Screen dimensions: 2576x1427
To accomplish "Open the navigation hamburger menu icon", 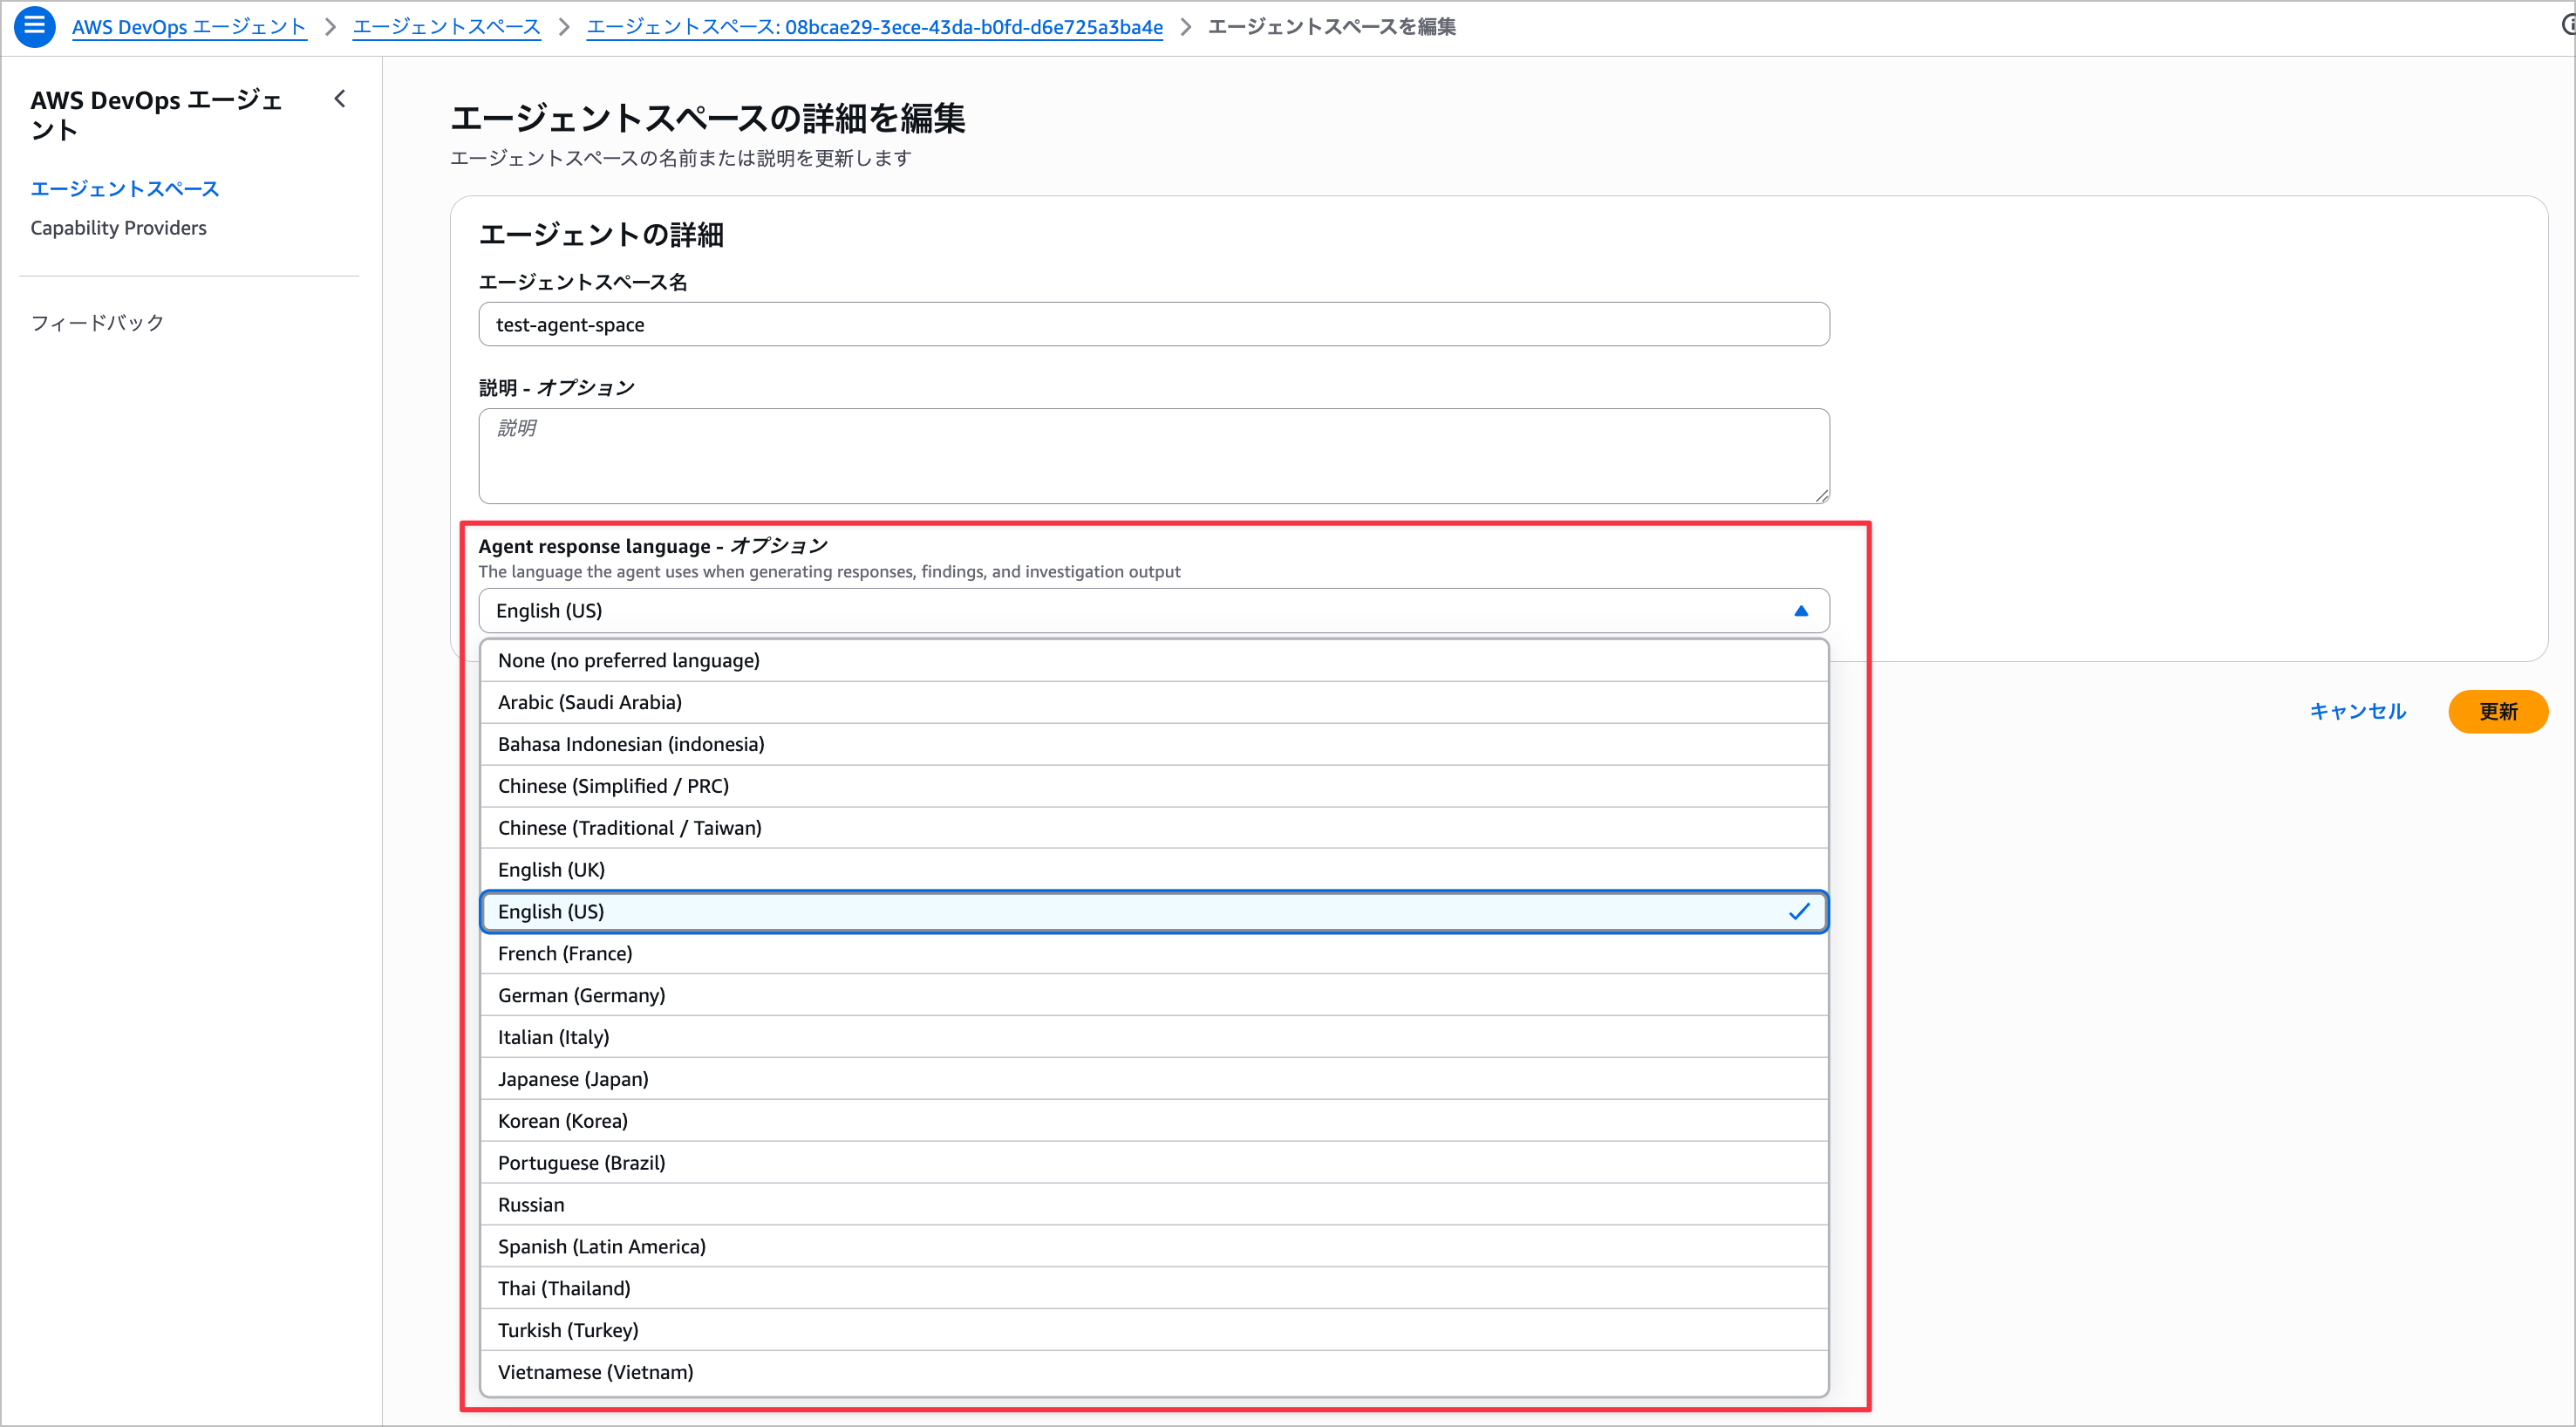I will pyautogui.click(x=34, y=26).
